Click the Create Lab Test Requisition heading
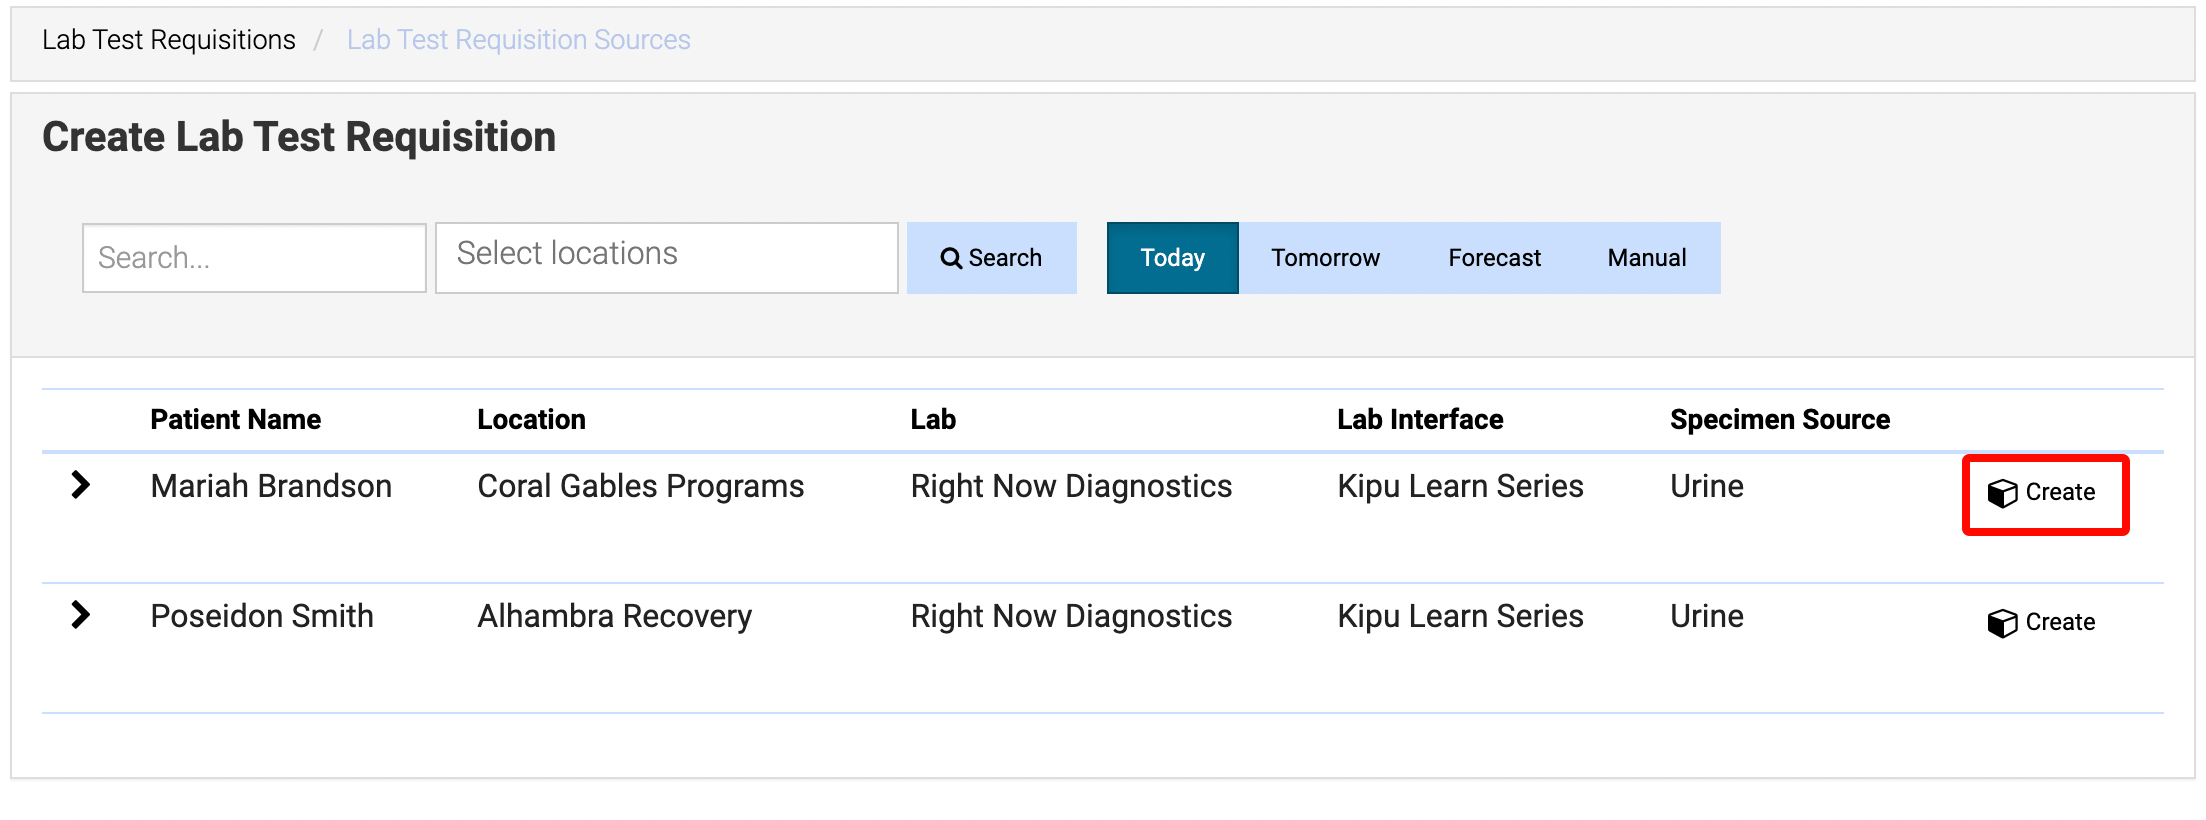The height and width of the screenshot is (820, 2206). tap(299, 137)
